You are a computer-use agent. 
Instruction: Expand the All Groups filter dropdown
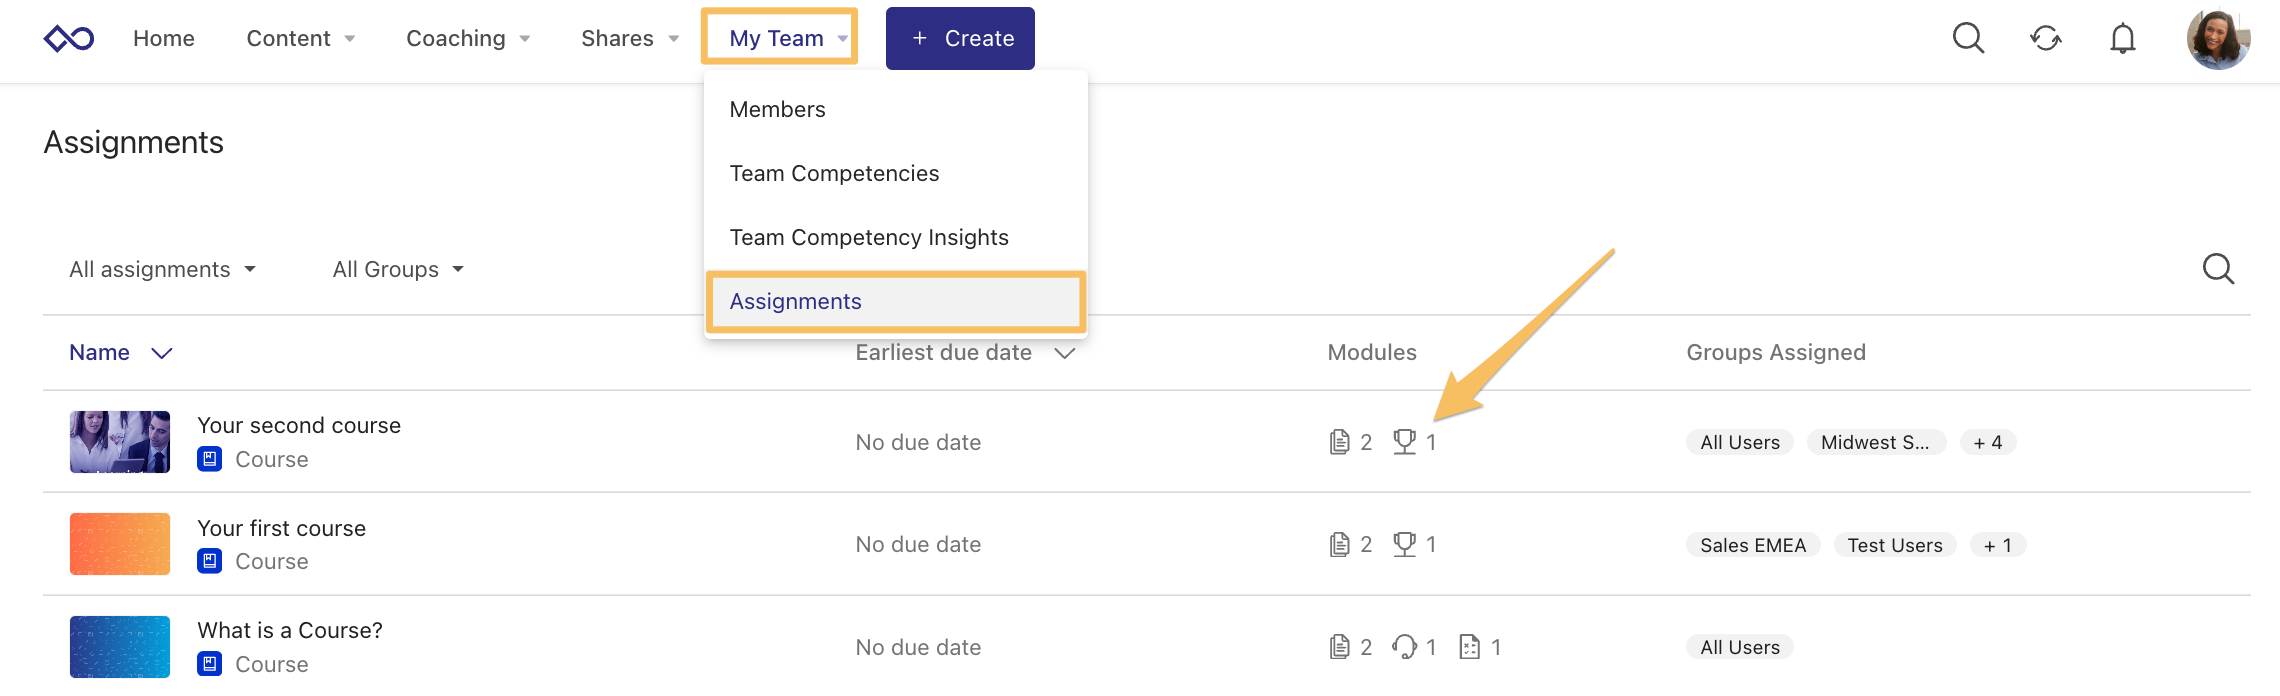398,269
